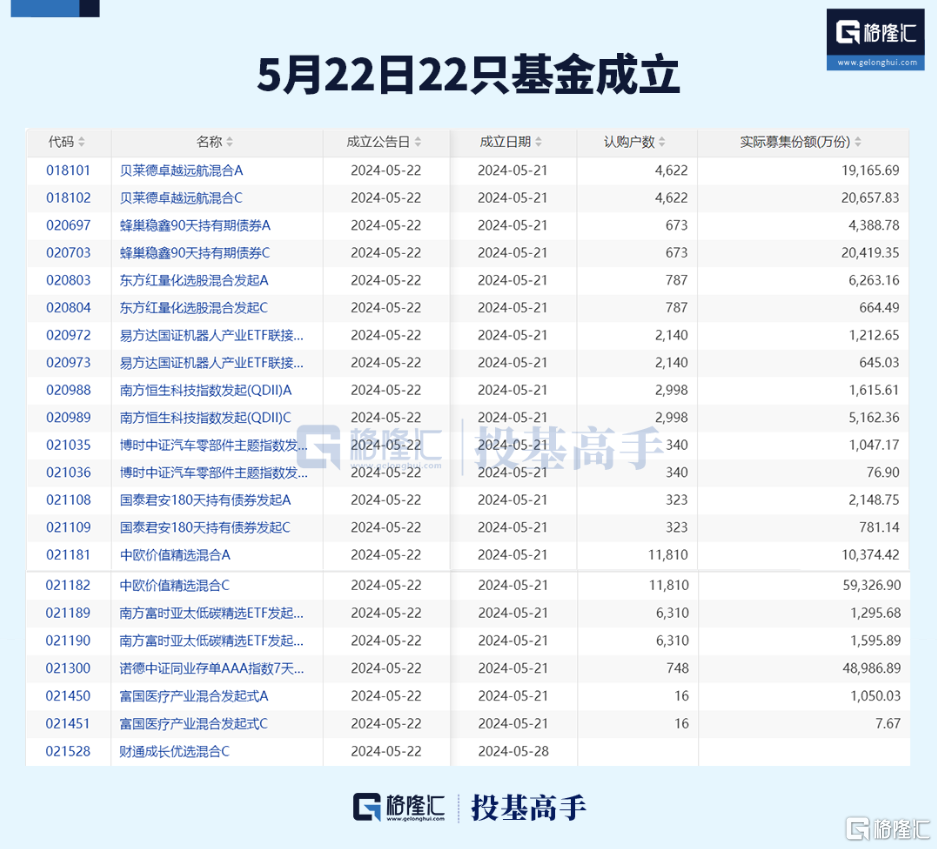The image size is (937, 849).
Task: Click 南方恒生科技指数发起(QDII)C
Action: point(206,418)
